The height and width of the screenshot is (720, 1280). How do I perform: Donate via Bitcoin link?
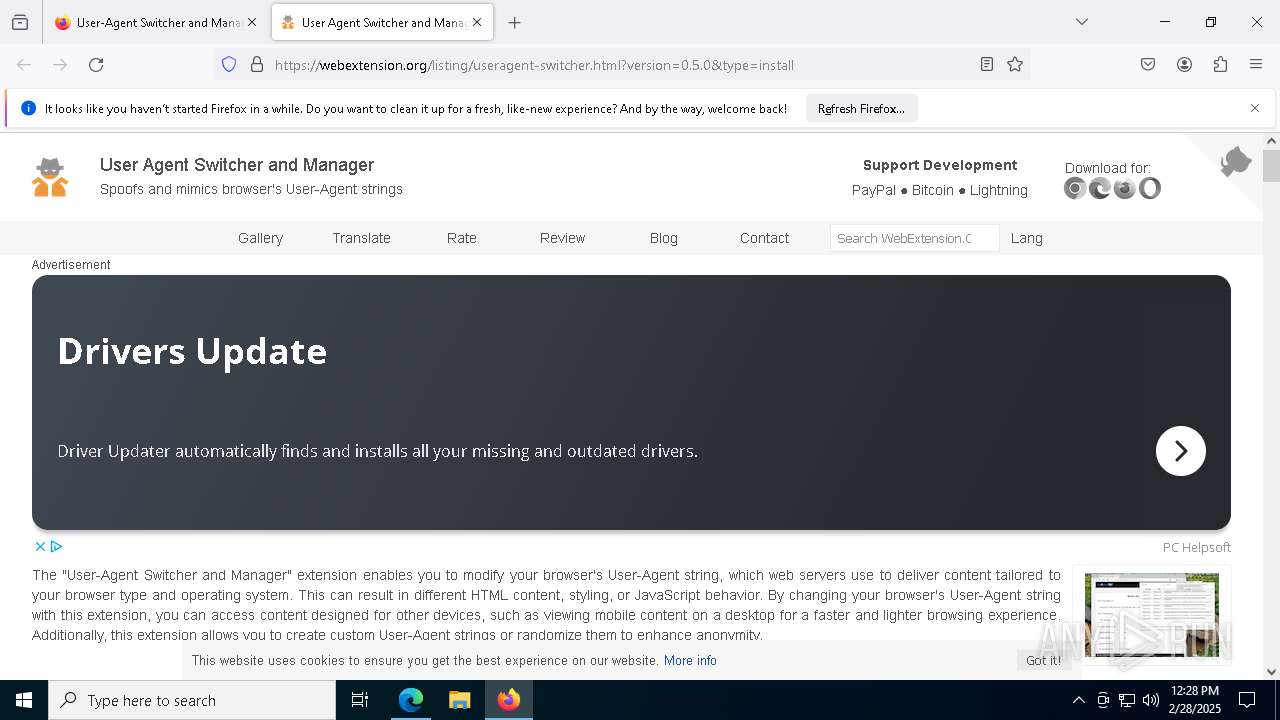pos(933,190)
